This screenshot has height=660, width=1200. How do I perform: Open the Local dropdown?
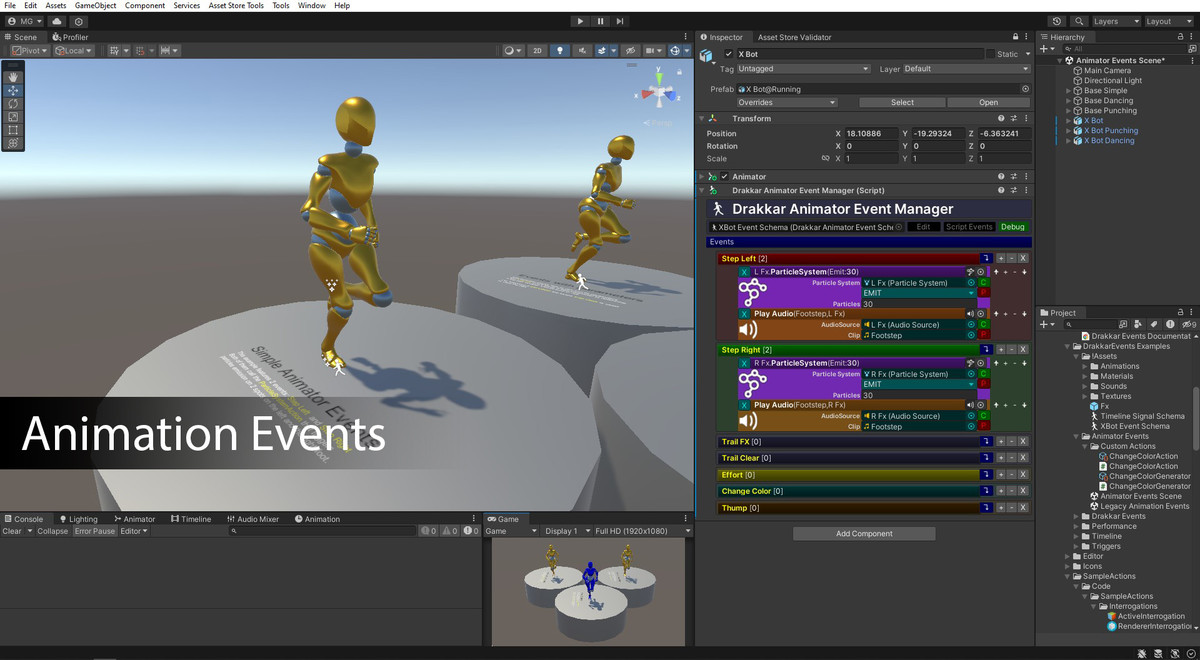74,50
